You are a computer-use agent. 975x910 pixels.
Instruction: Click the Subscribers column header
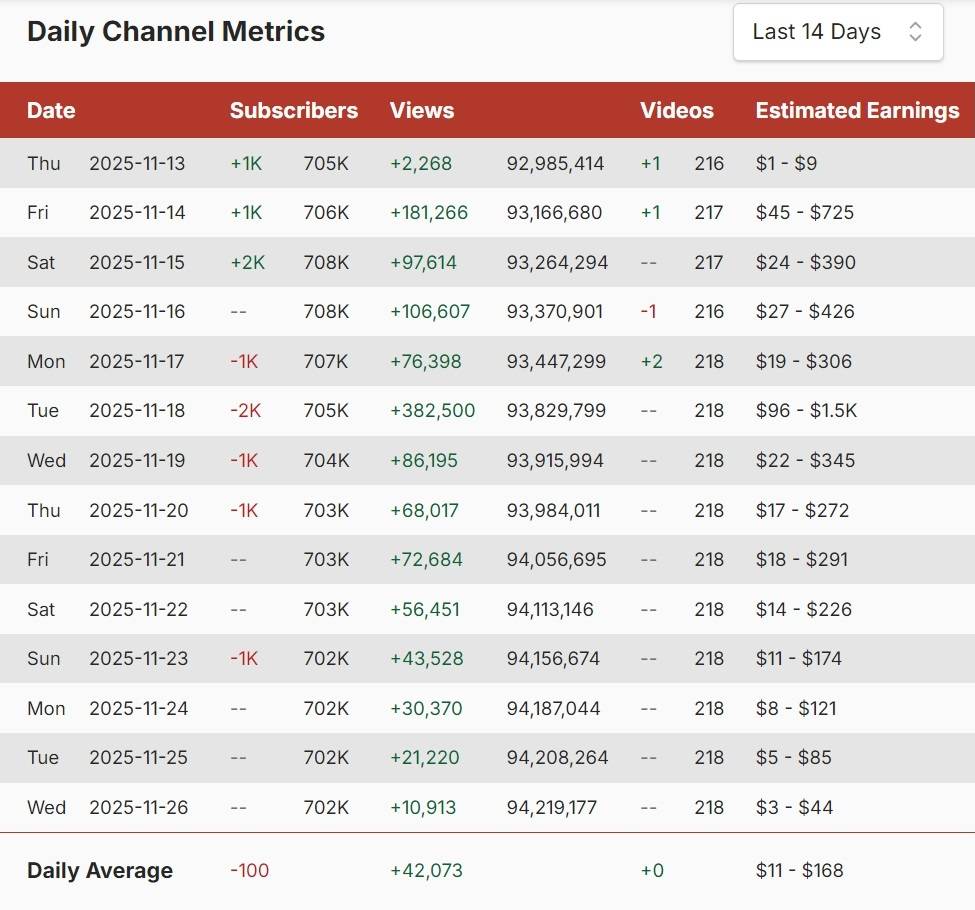pyautogui.click(x=293, y=111)
